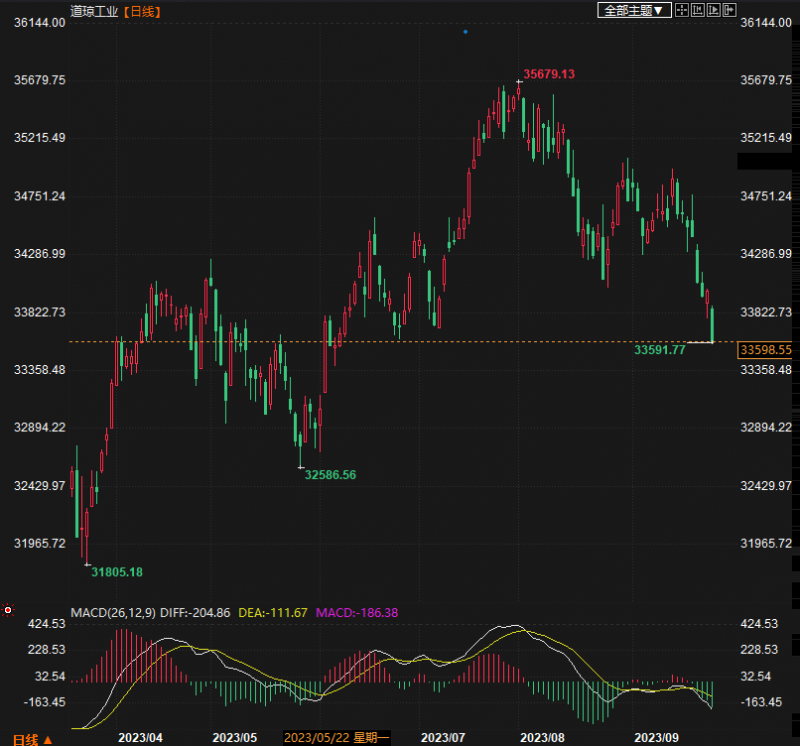Viewport: 800px width, 746px height.
Task: Click the yellow DEA:-111.67 value
Action: (x=273, y=613)
